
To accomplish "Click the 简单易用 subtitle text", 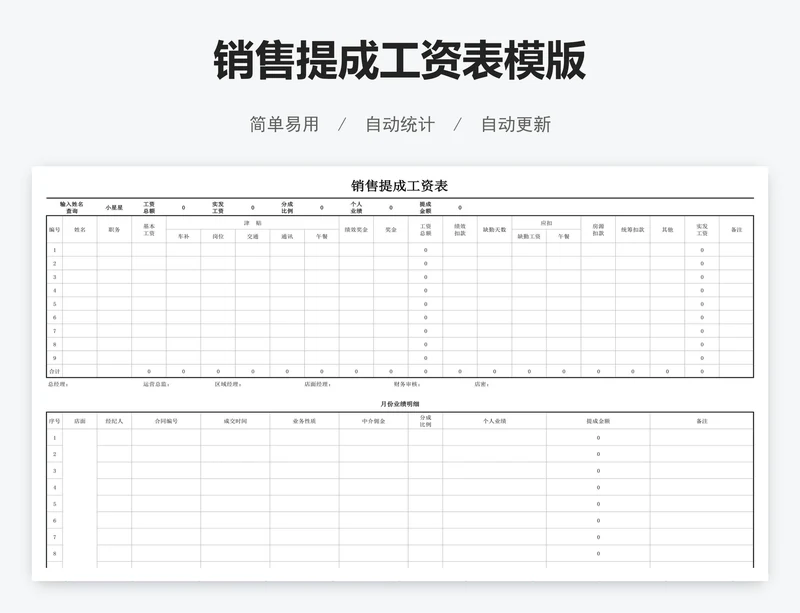I will [x=284, y=124].
